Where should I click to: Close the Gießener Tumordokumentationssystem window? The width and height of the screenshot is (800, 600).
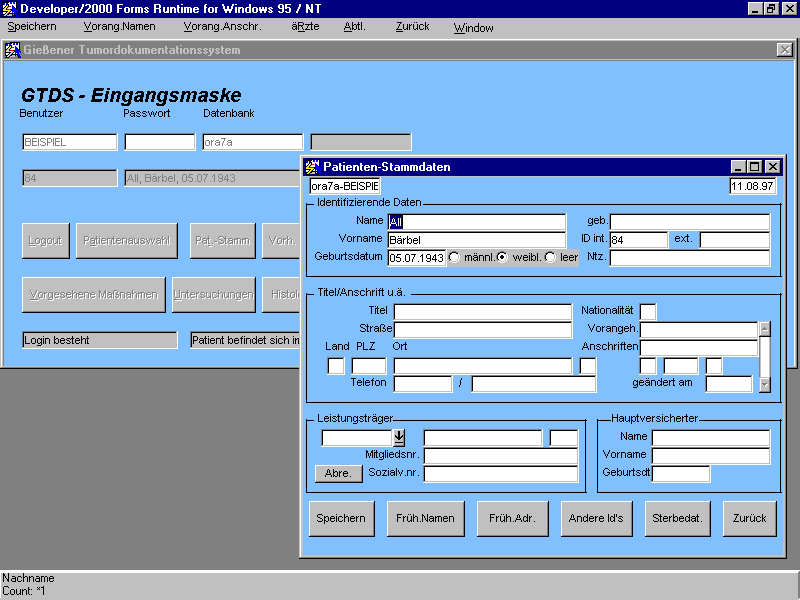pos(784,50)
